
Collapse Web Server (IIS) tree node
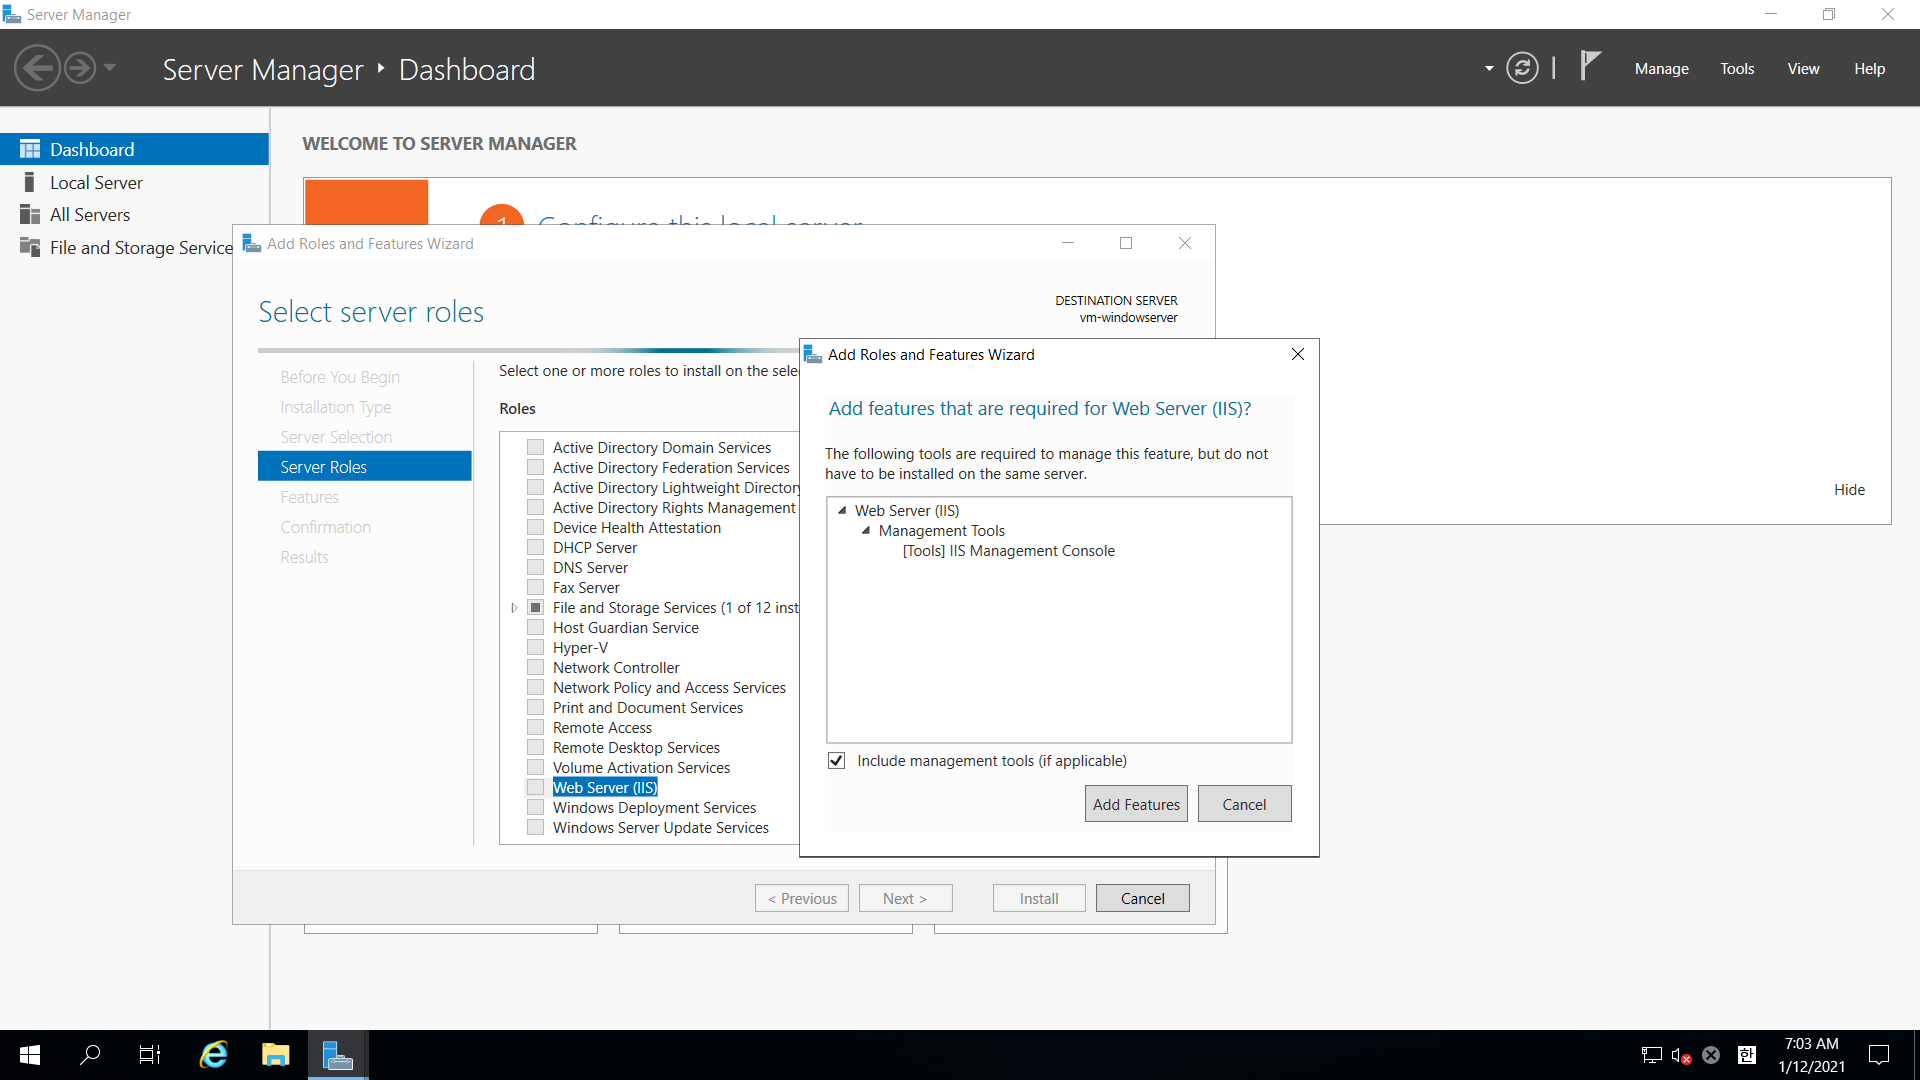point(842,511)
